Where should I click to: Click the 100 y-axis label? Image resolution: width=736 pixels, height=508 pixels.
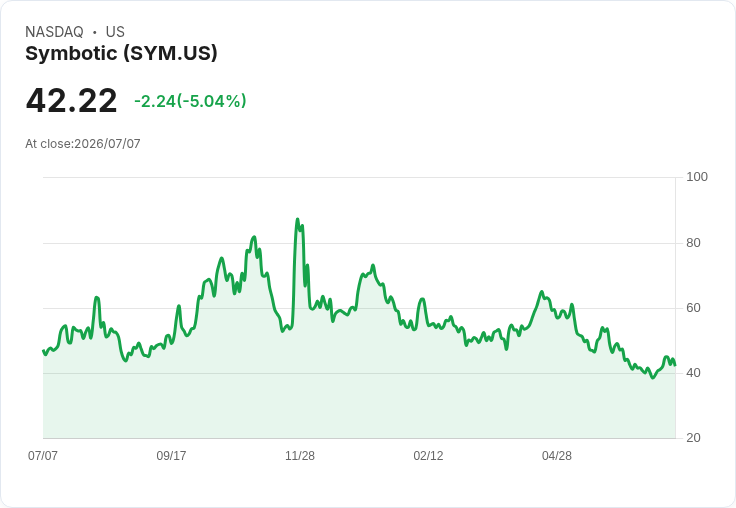coord(697,177)
